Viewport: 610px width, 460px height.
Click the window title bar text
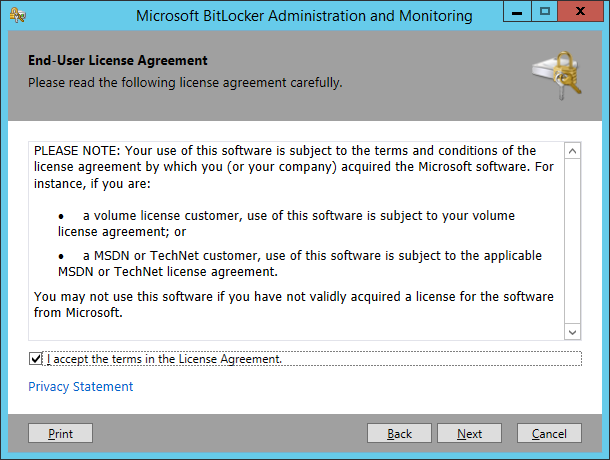pyautogui.click(x=304, y=16)
